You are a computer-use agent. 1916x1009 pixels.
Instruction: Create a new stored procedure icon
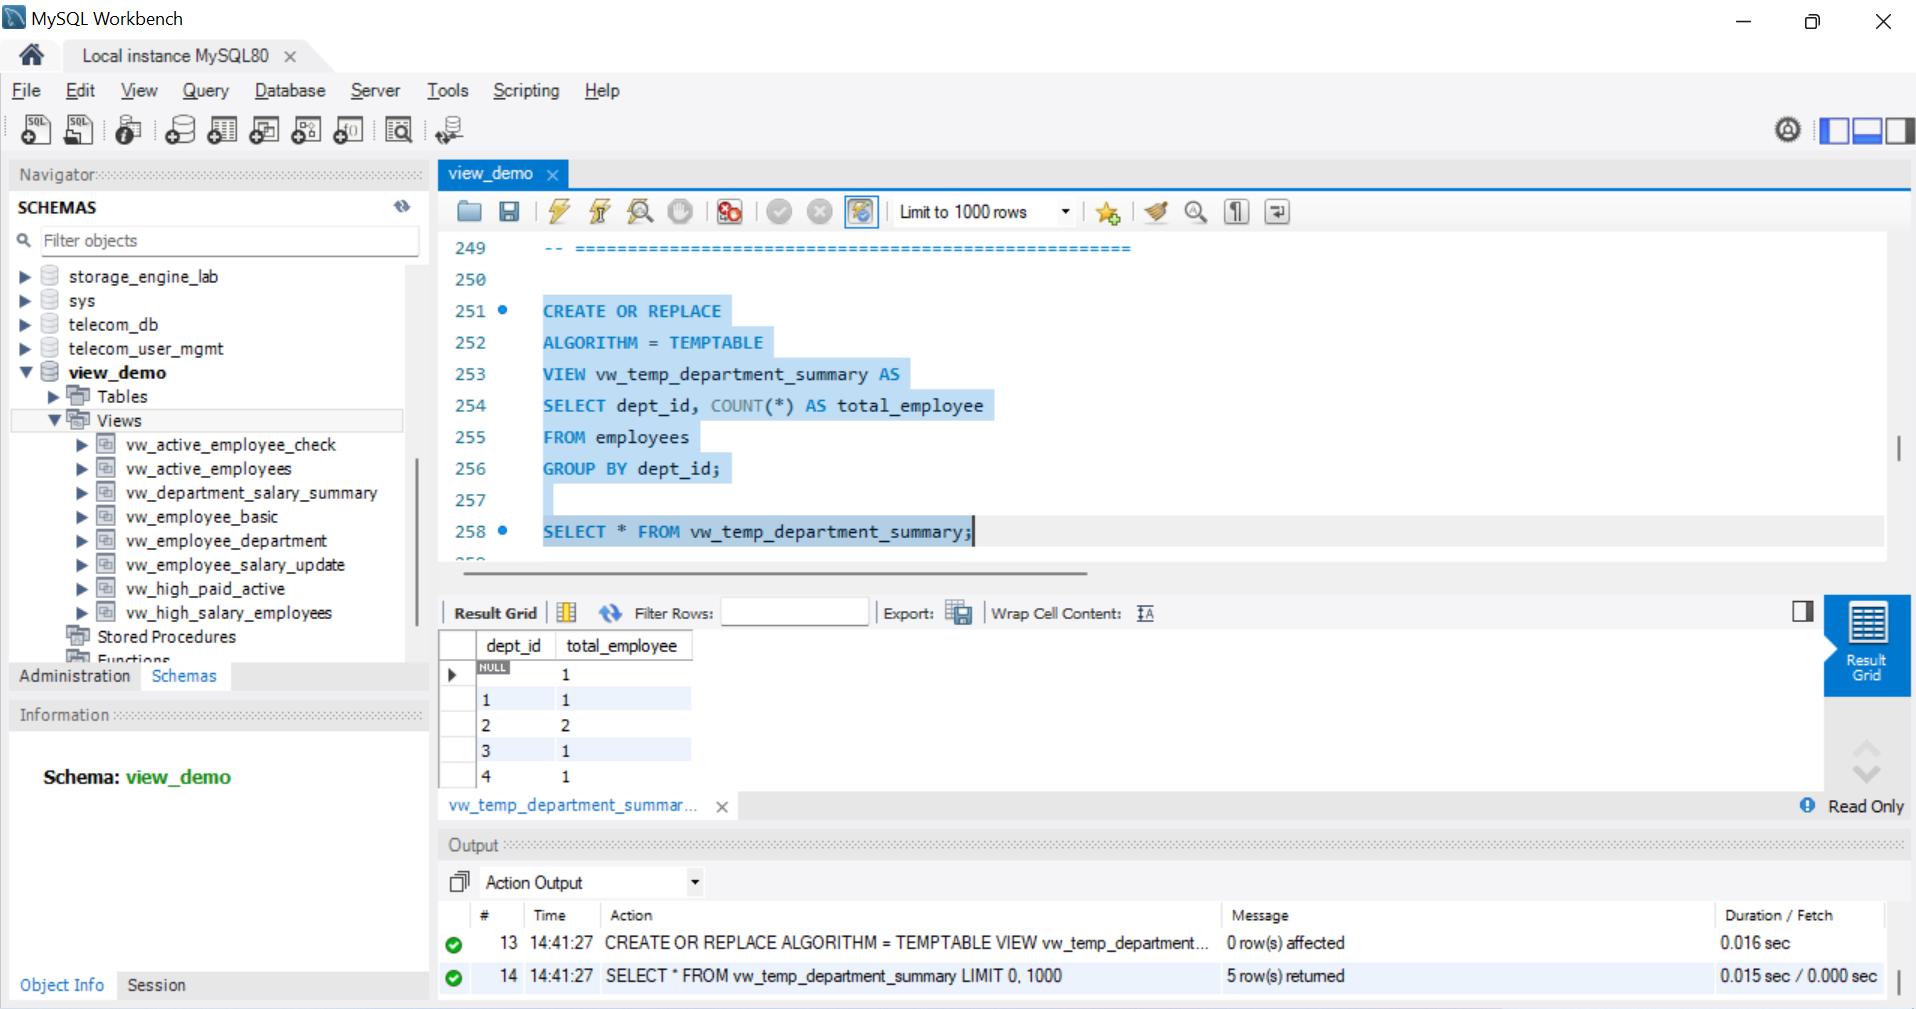point(306,129)
